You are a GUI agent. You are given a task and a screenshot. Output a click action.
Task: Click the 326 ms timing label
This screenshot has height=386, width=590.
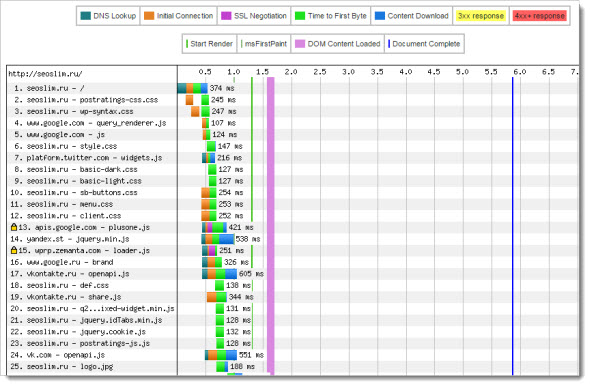[236, 262]
